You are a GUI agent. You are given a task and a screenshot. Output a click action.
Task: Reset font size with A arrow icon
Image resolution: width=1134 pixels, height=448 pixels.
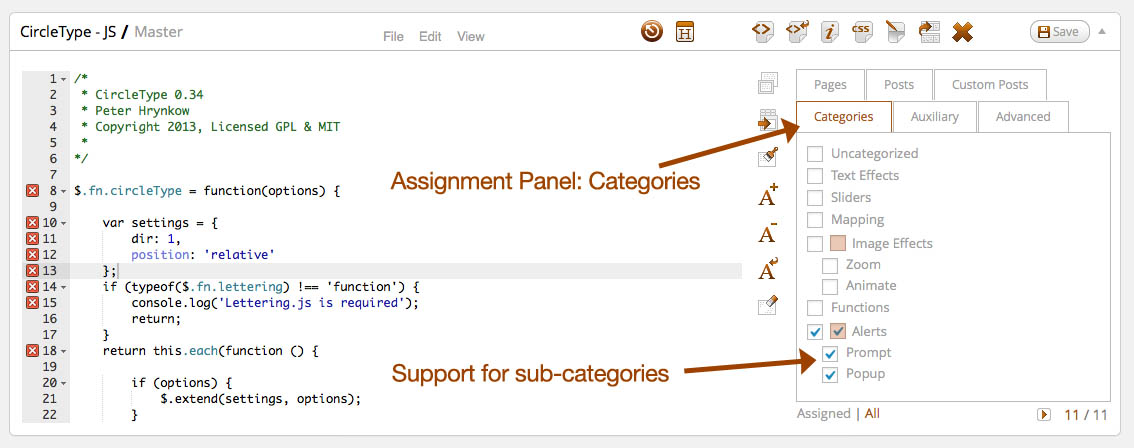pos(768,268)
